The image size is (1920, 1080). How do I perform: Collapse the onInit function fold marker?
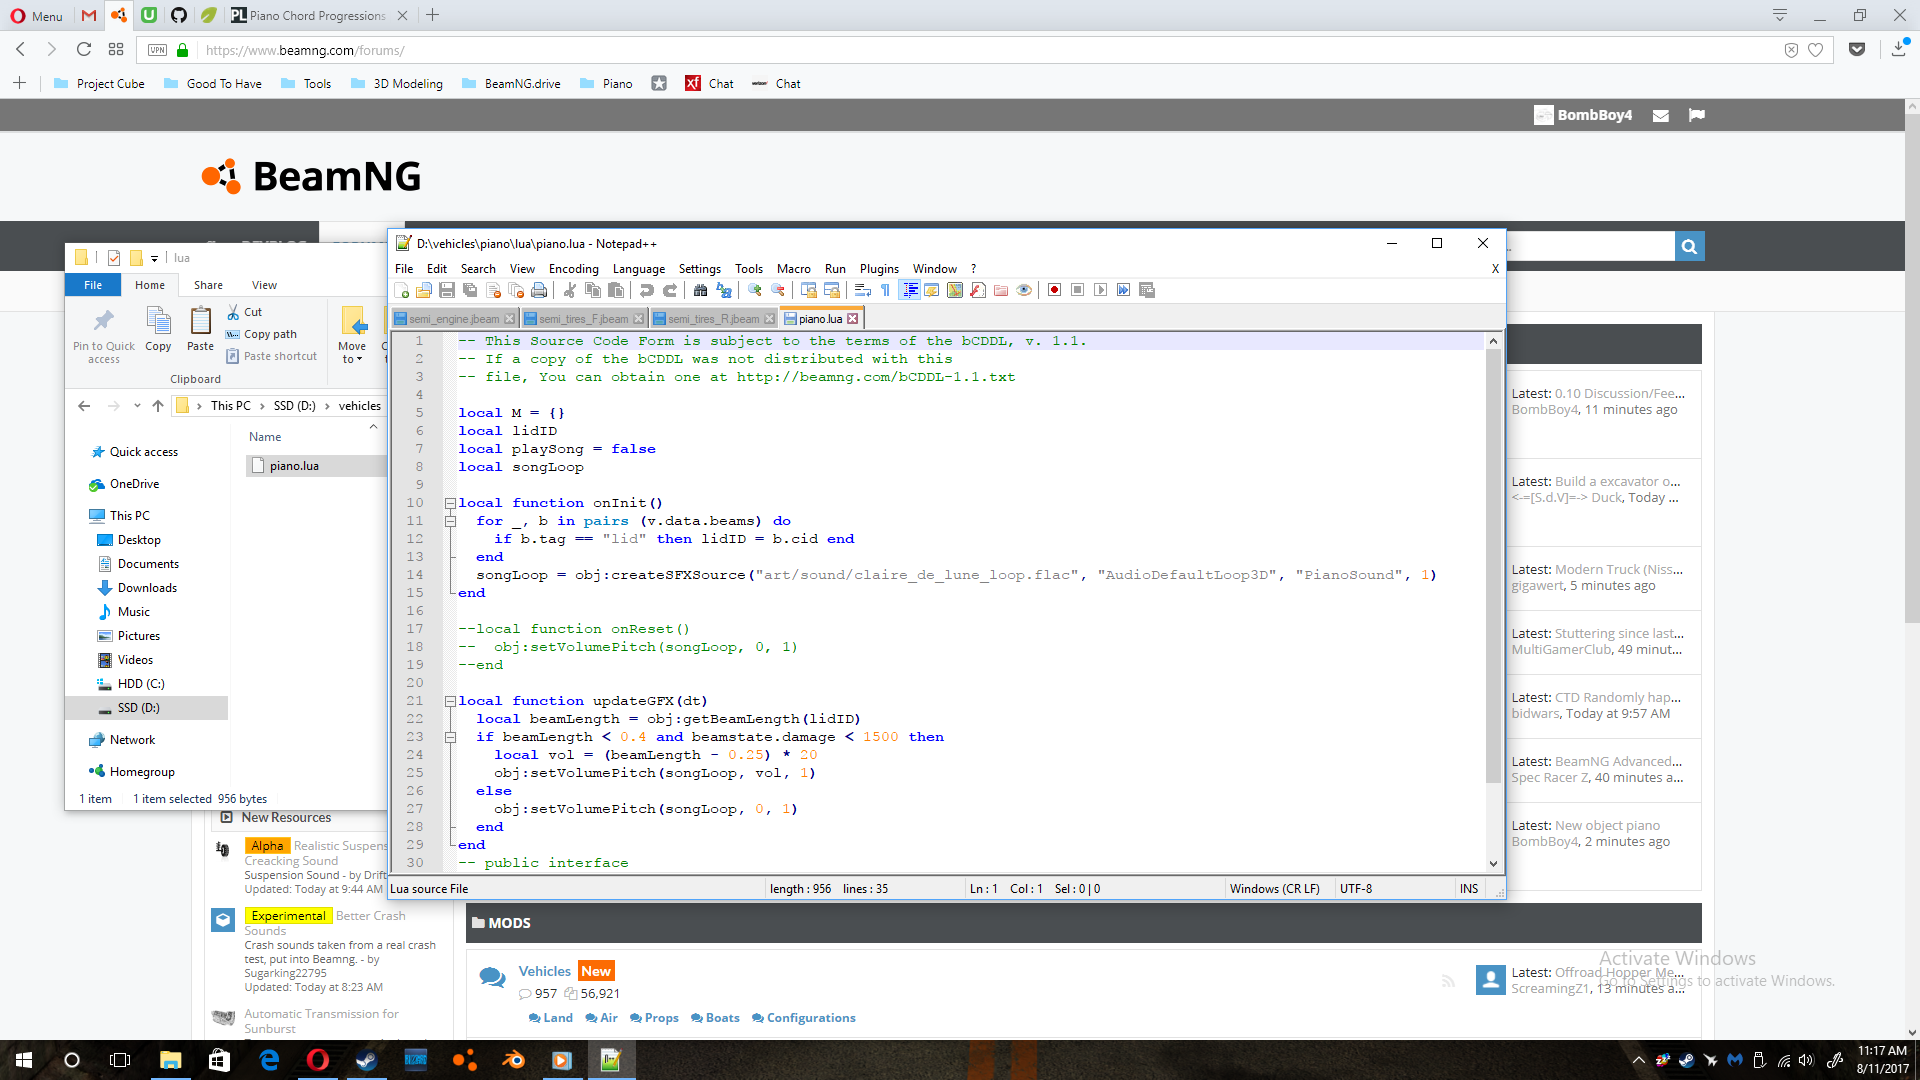[450, 503]
